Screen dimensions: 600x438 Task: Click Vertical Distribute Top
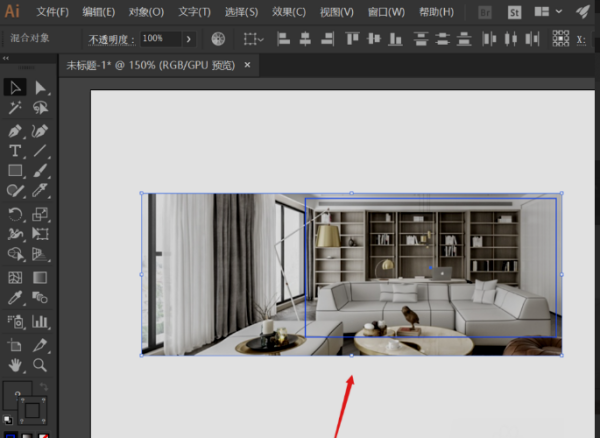(421, 39)
